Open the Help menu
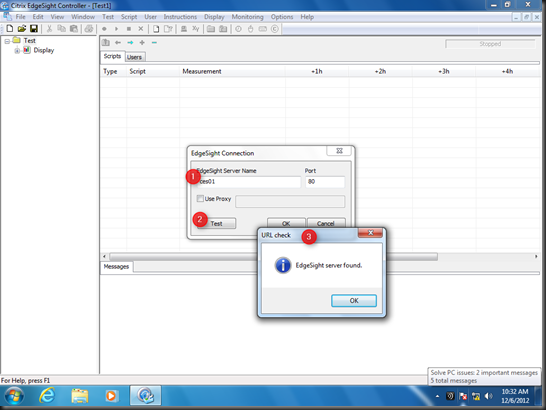The image size is (546, 410). click(307, 17)
